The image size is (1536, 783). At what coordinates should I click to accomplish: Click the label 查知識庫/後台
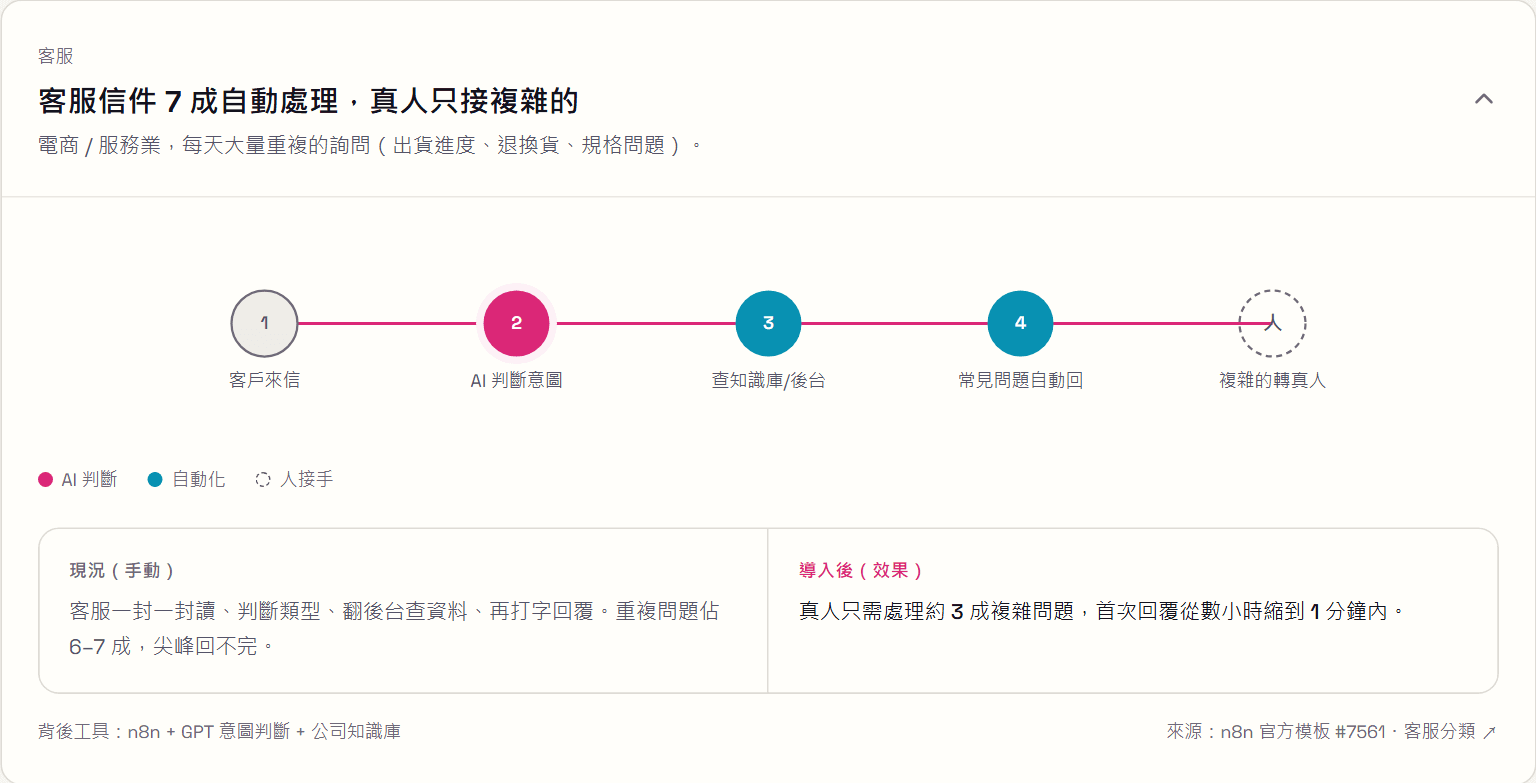pyautogui.click(x=768, y=380)
